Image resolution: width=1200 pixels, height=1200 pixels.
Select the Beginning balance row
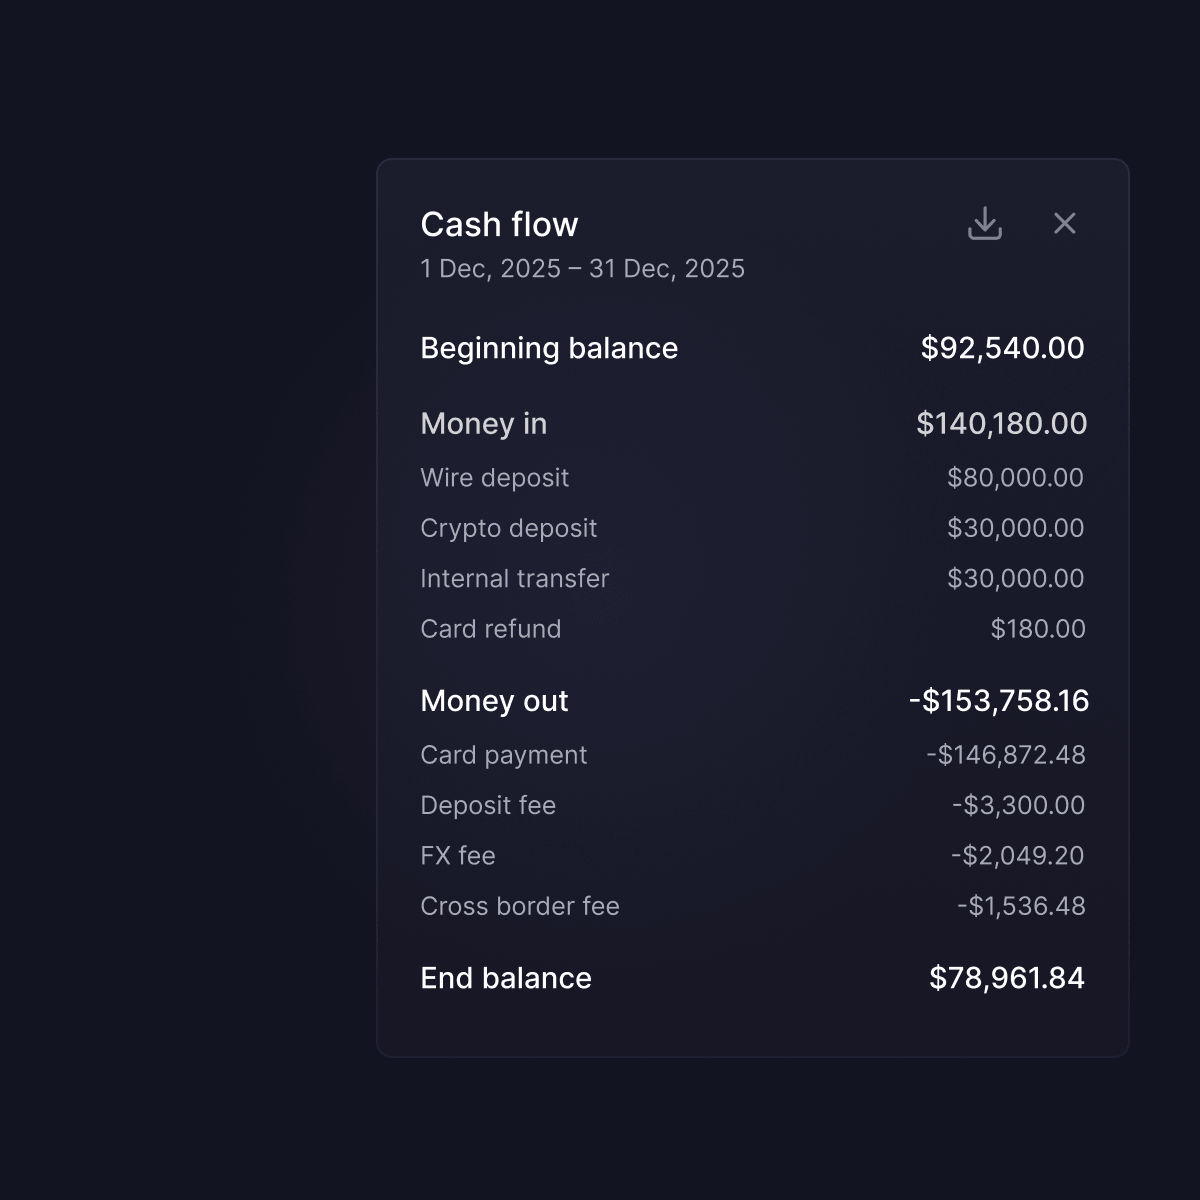[x=752, y=348]
